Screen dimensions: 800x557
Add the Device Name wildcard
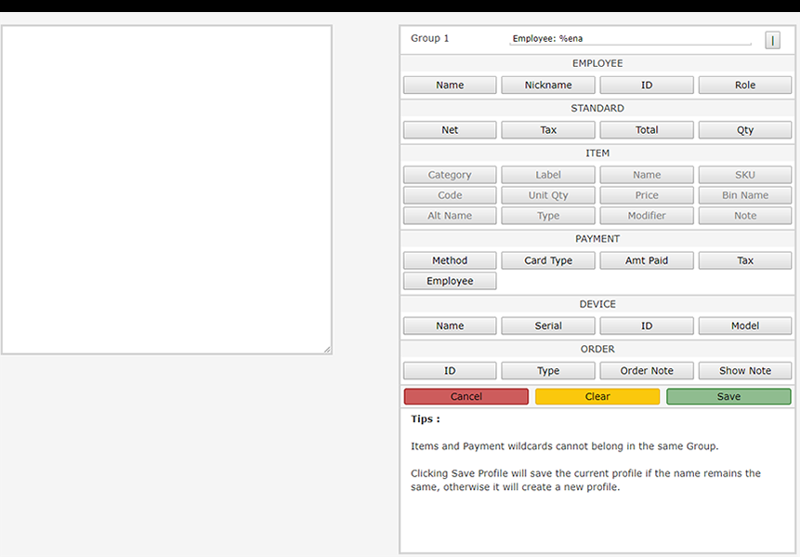pos(449,326)
